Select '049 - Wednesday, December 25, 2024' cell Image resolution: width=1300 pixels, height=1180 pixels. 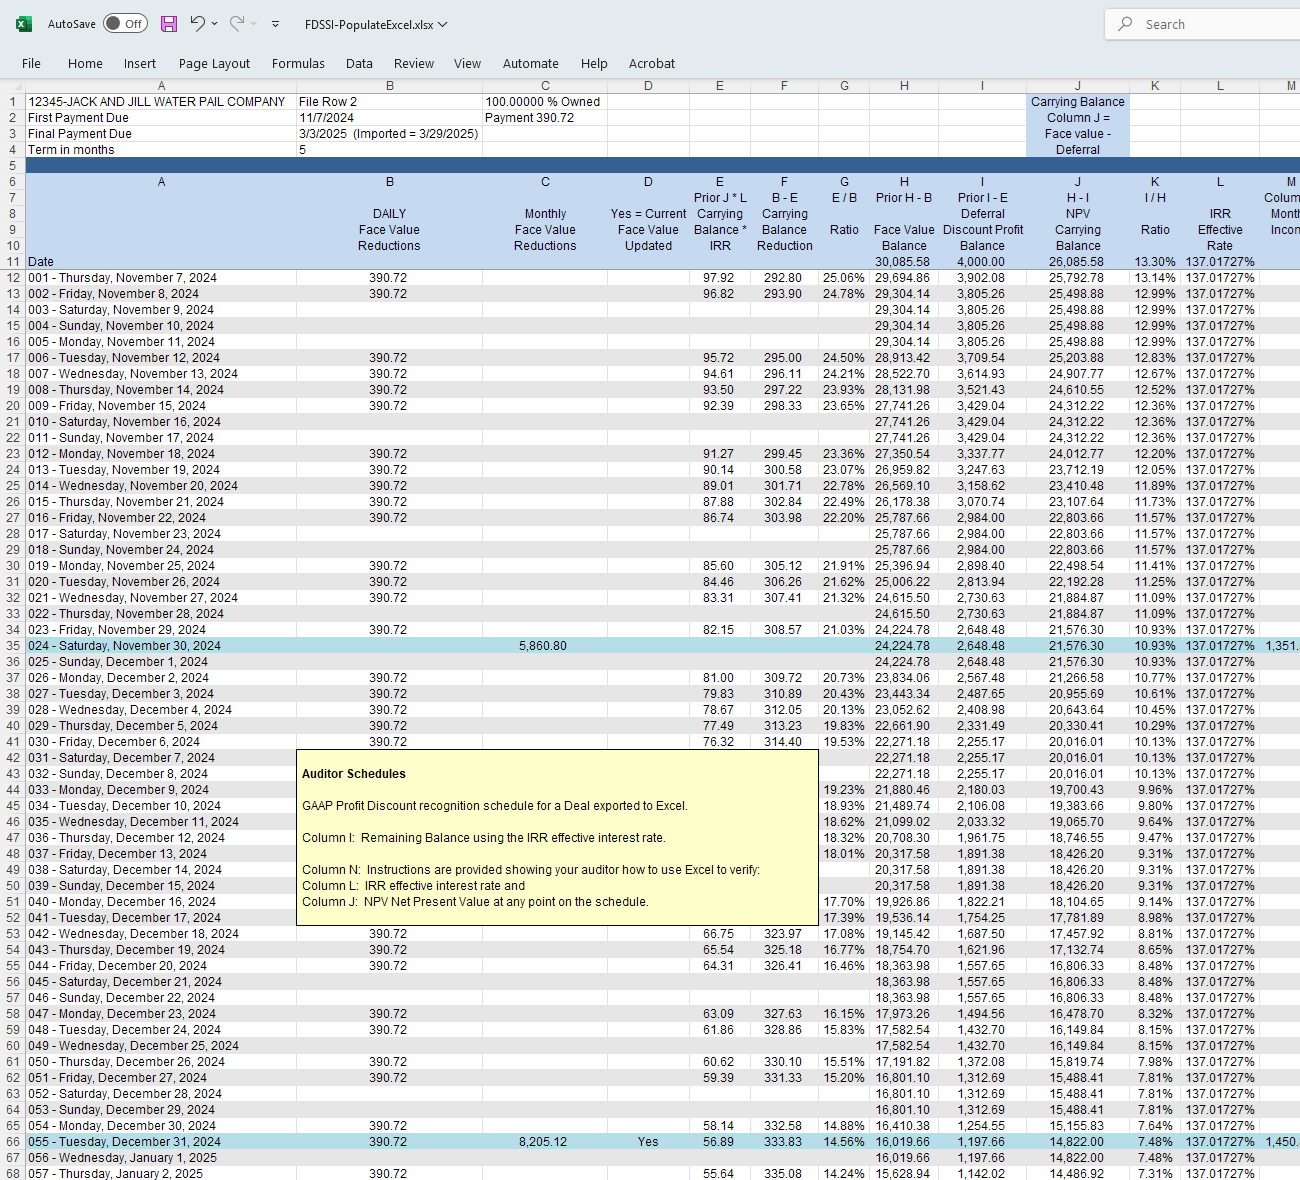(x=161, y=1046)
